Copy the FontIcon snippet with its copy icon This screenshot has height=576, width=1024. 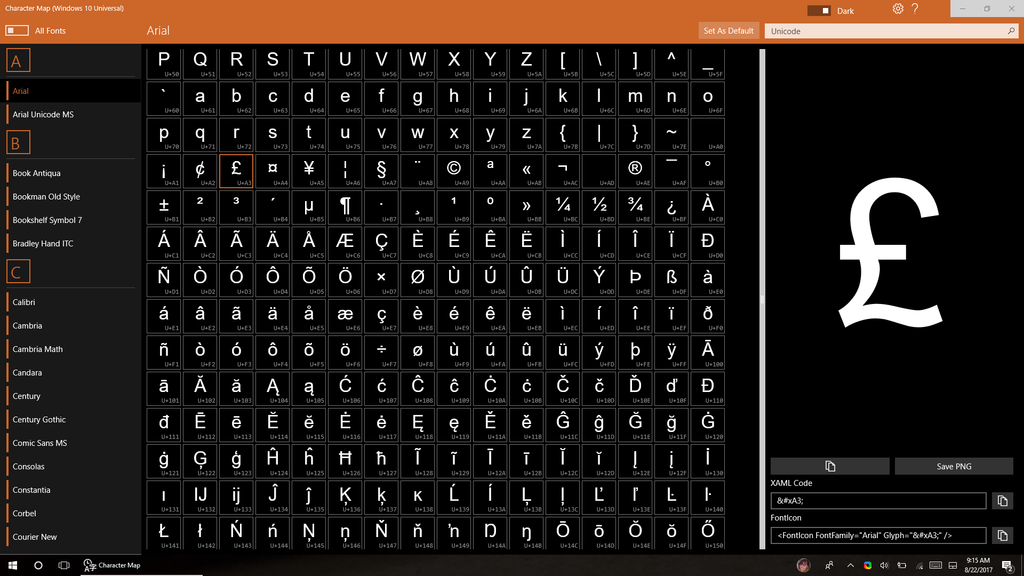pyautogui.click(x=1003, y=534)
